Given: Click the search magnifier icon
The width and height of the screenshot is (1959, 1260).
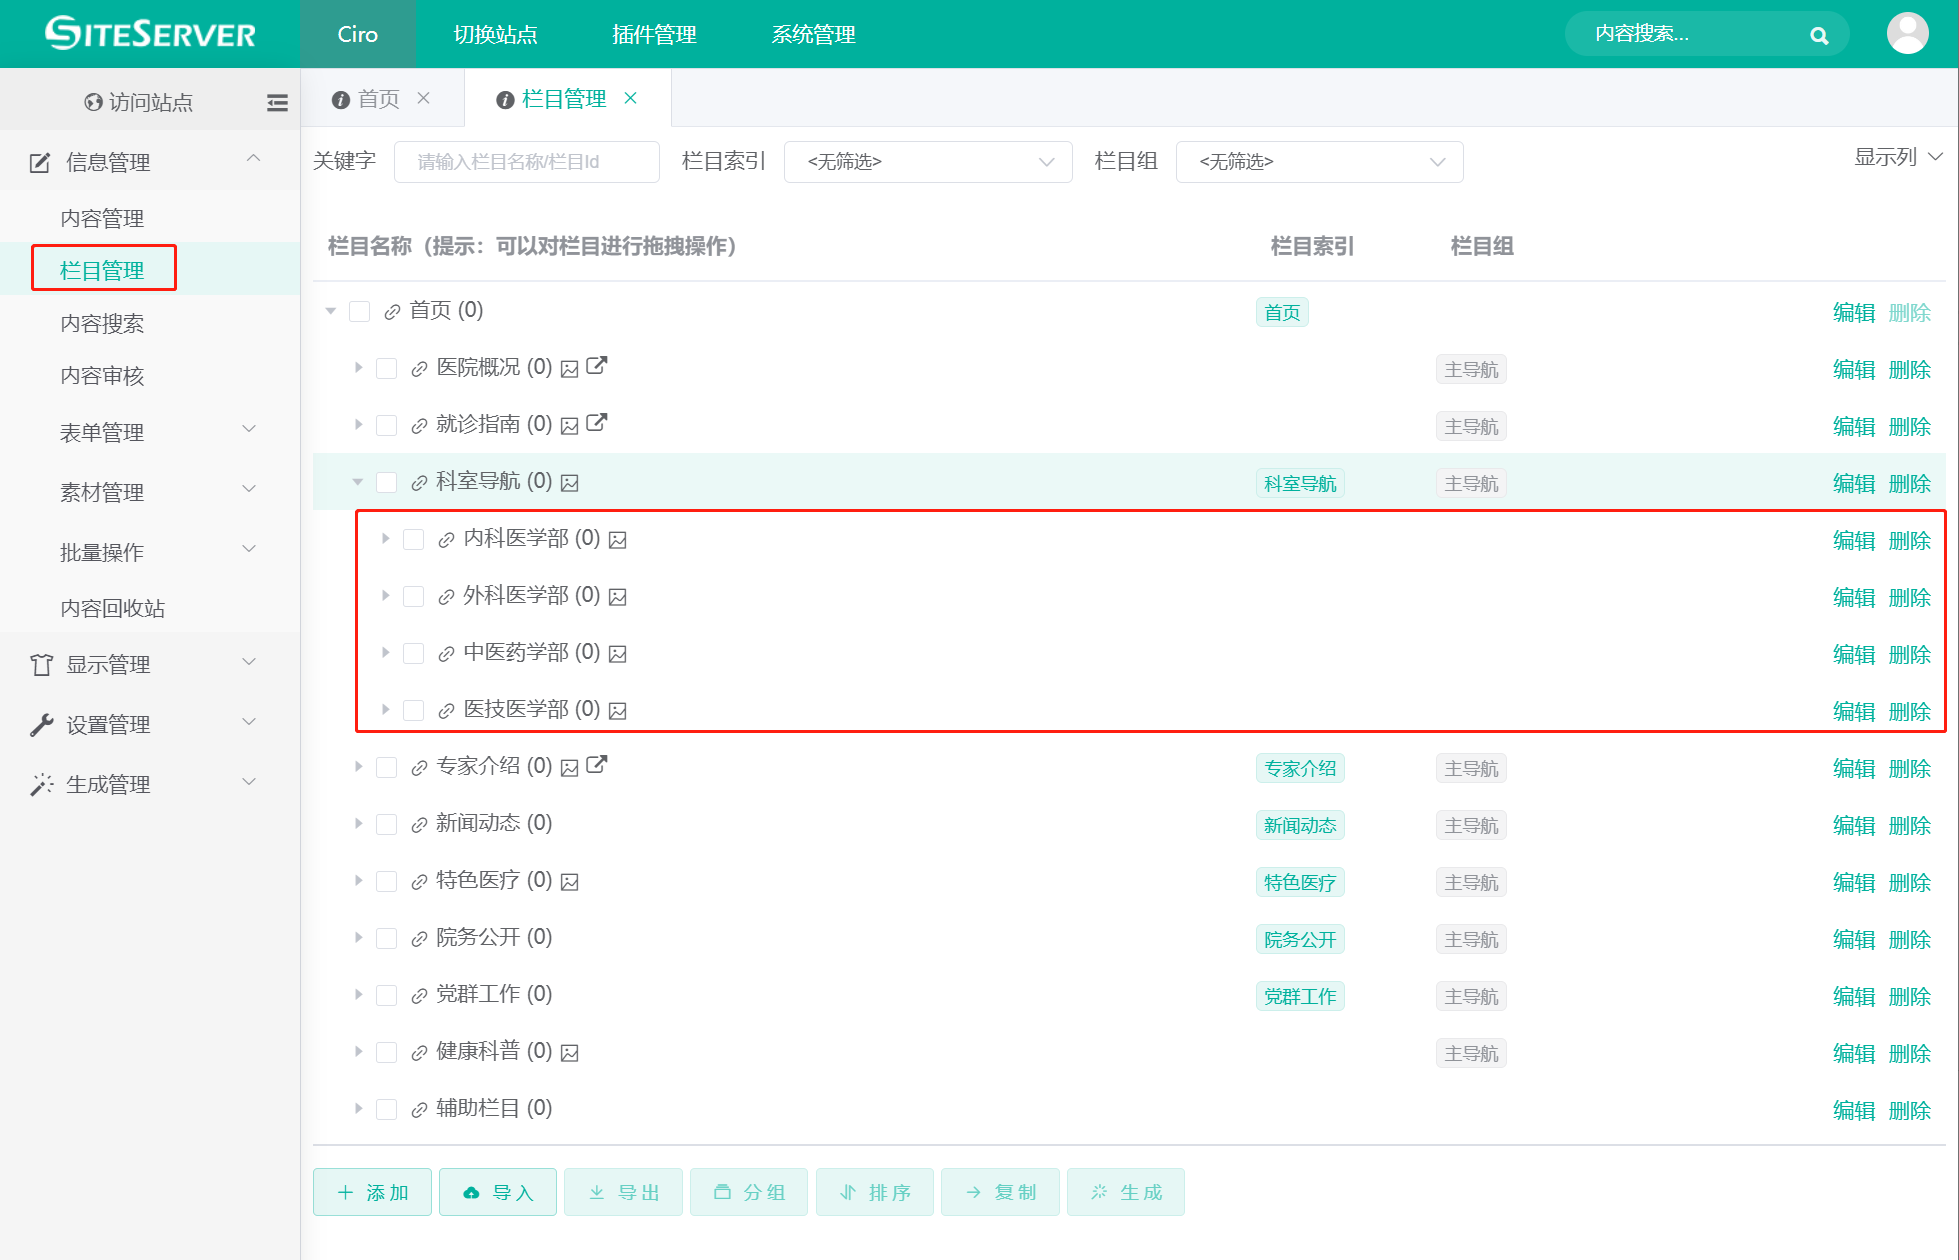Looking at the screenshot, I should (1819, 36).
